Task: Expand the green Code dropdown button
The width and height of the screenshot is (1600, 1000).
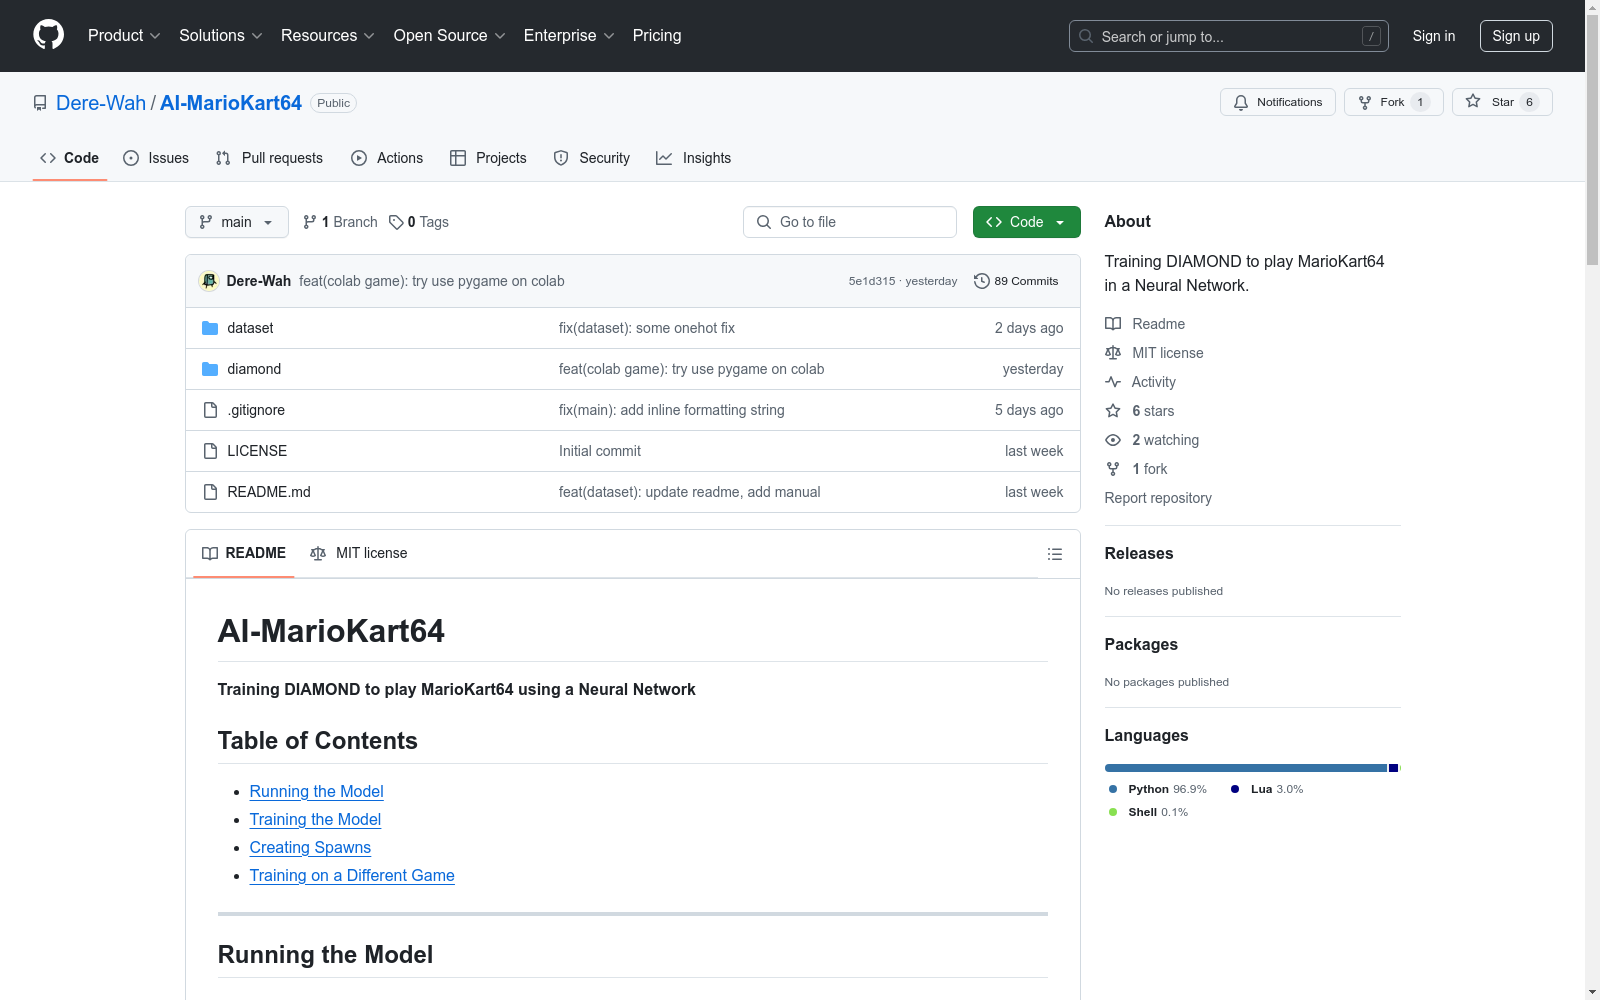Action: pos(1026,222)
